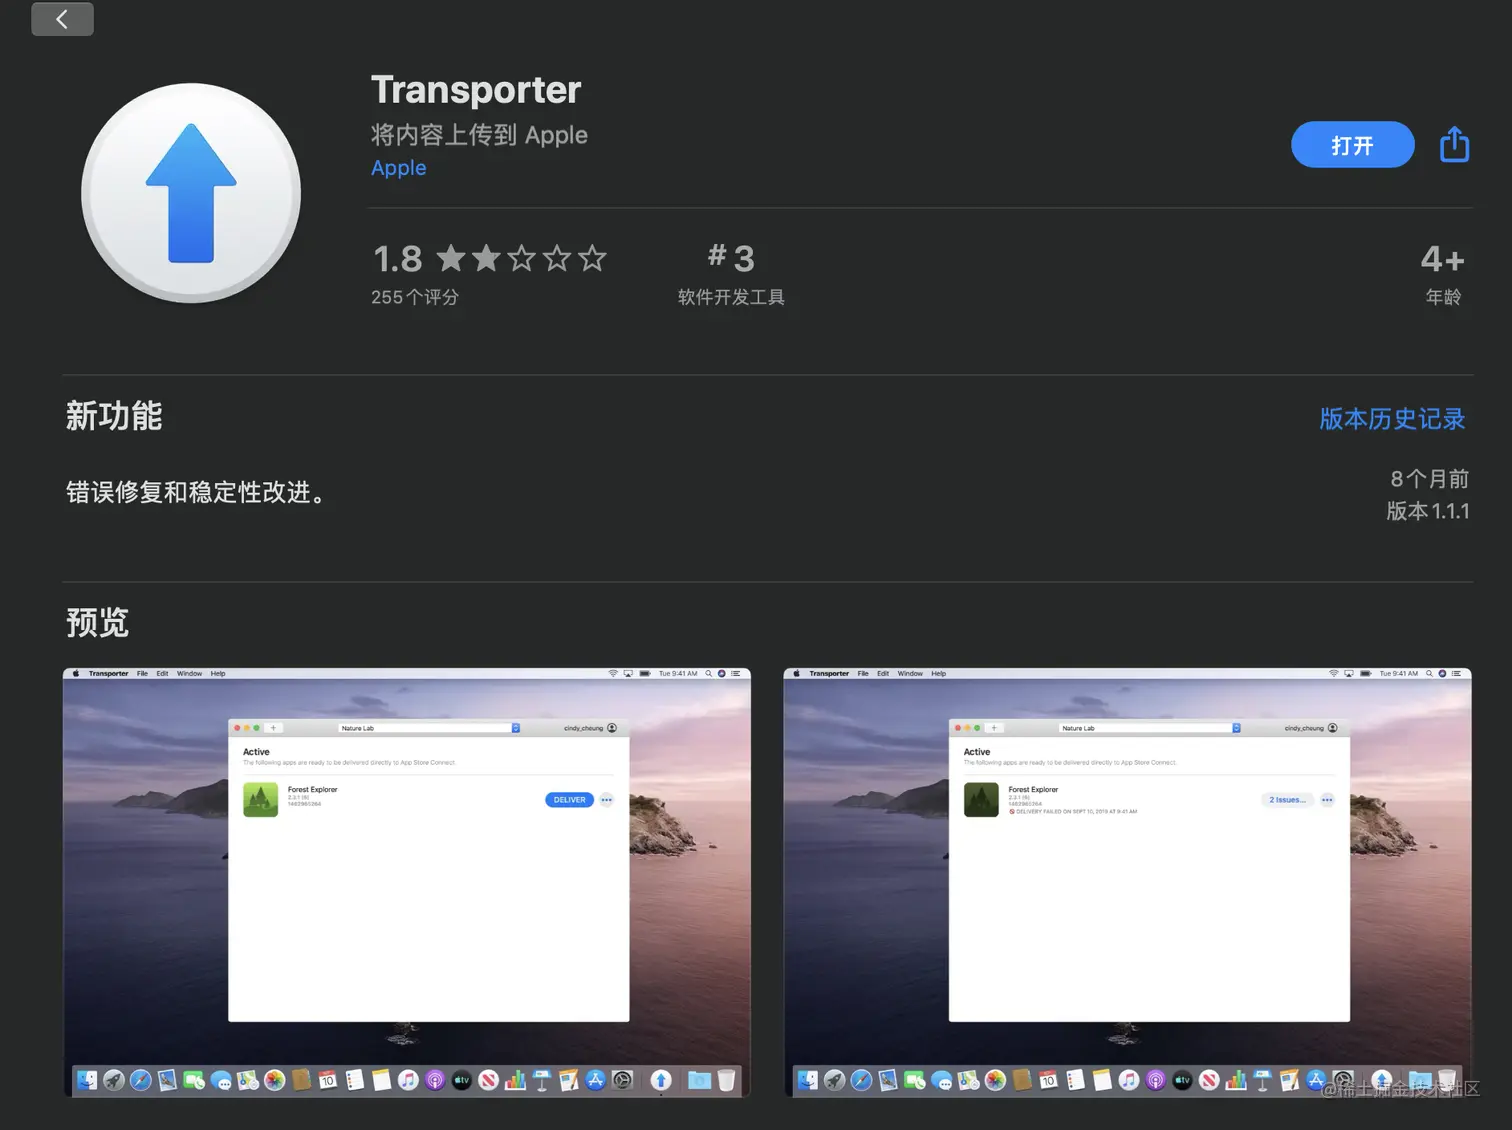
Task: Click the #3 chart ranking
Action: coord(731,258)
